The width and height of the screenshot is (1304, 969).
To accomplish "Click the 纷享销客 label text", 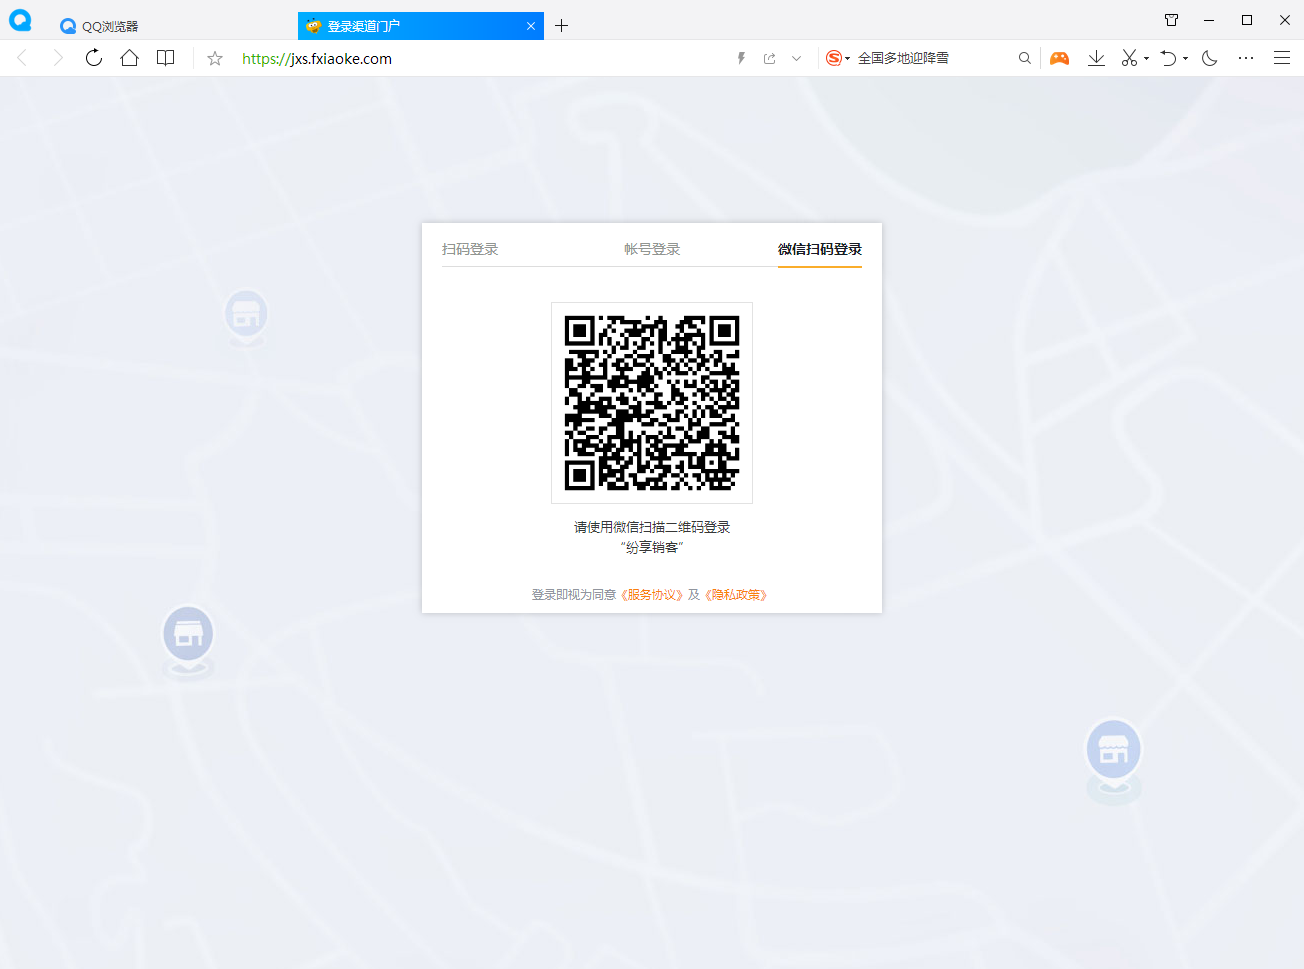I will tap(652, 547).
